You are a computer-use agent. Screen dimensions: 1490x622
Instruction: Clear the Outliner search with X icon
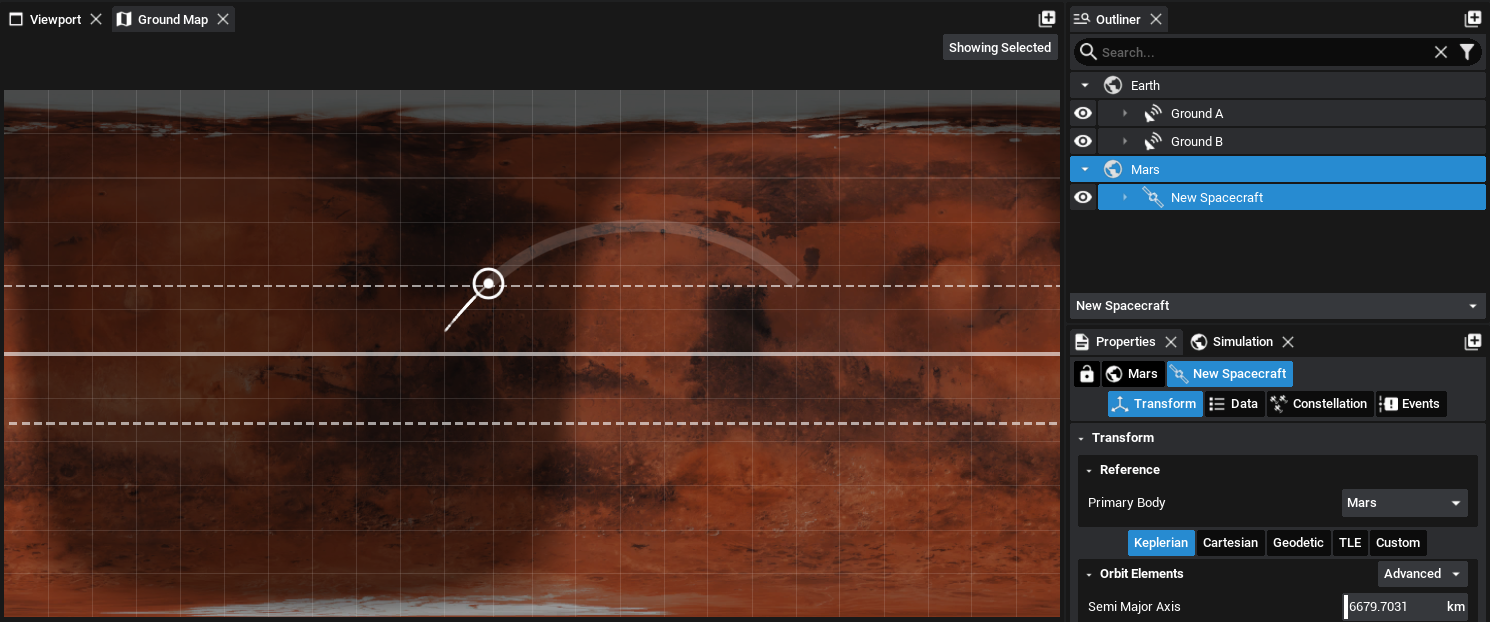click(1441, 52)
